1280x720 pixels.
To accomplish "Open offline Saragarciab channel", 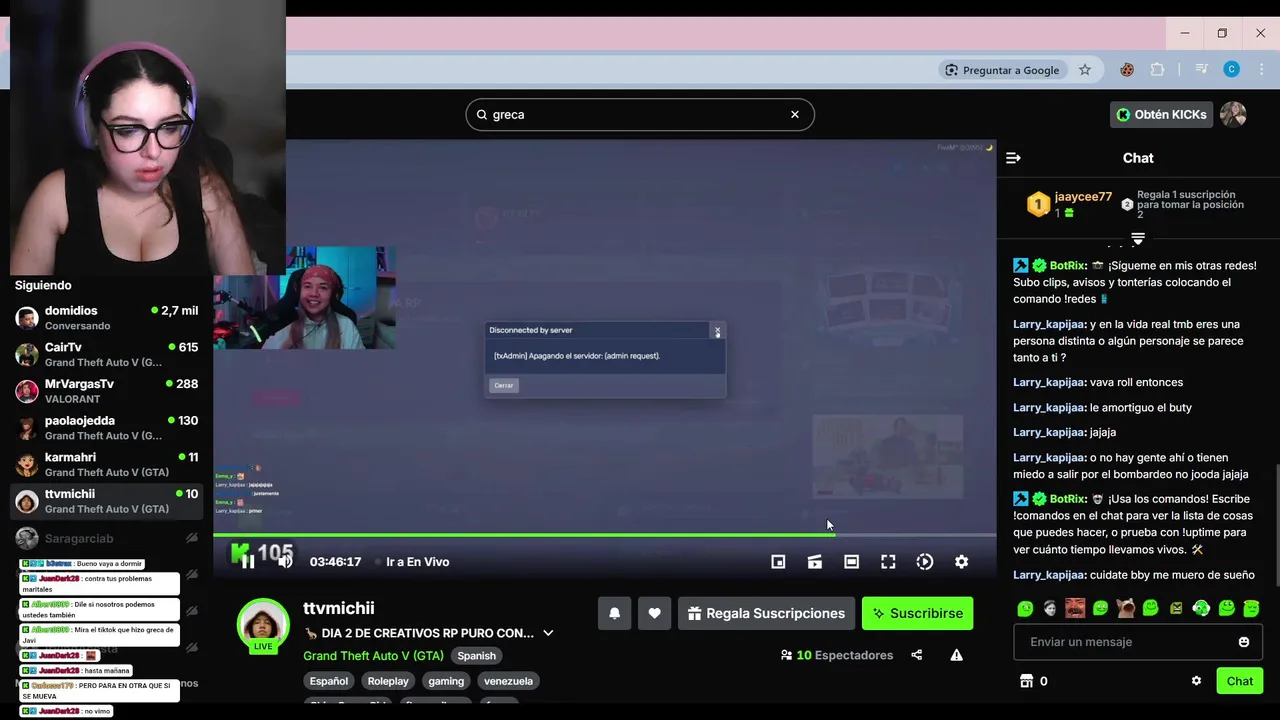I will coord(106,538).
